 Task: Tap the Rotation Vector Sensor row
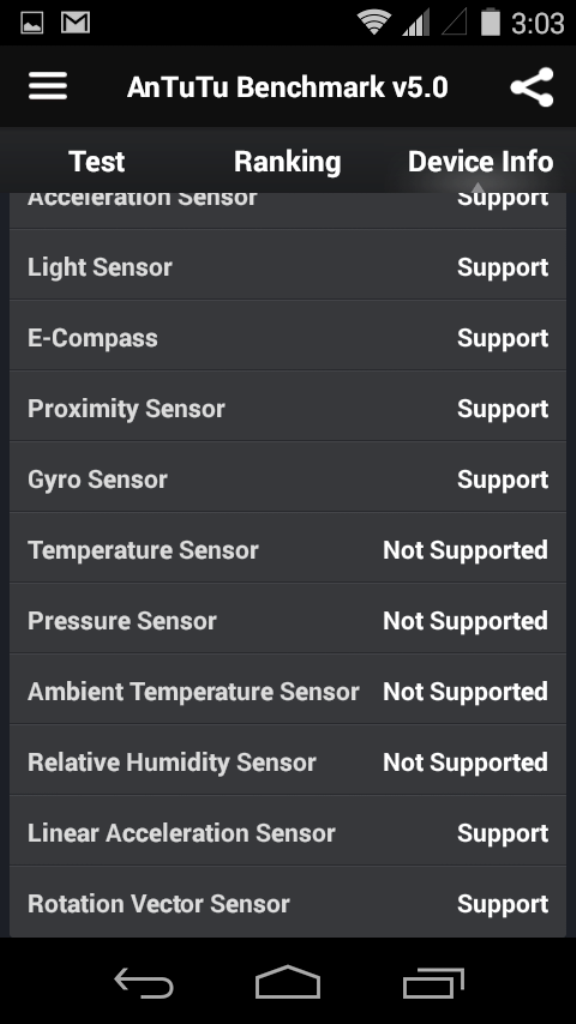point(287,904)
